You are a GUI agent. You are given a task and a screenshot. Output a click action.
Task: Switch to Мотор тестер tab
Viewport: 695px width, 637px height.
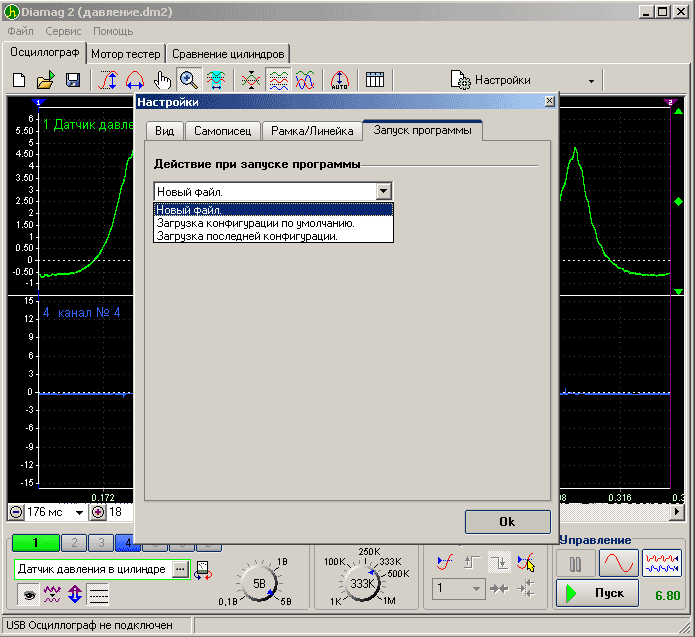point(125,54)
